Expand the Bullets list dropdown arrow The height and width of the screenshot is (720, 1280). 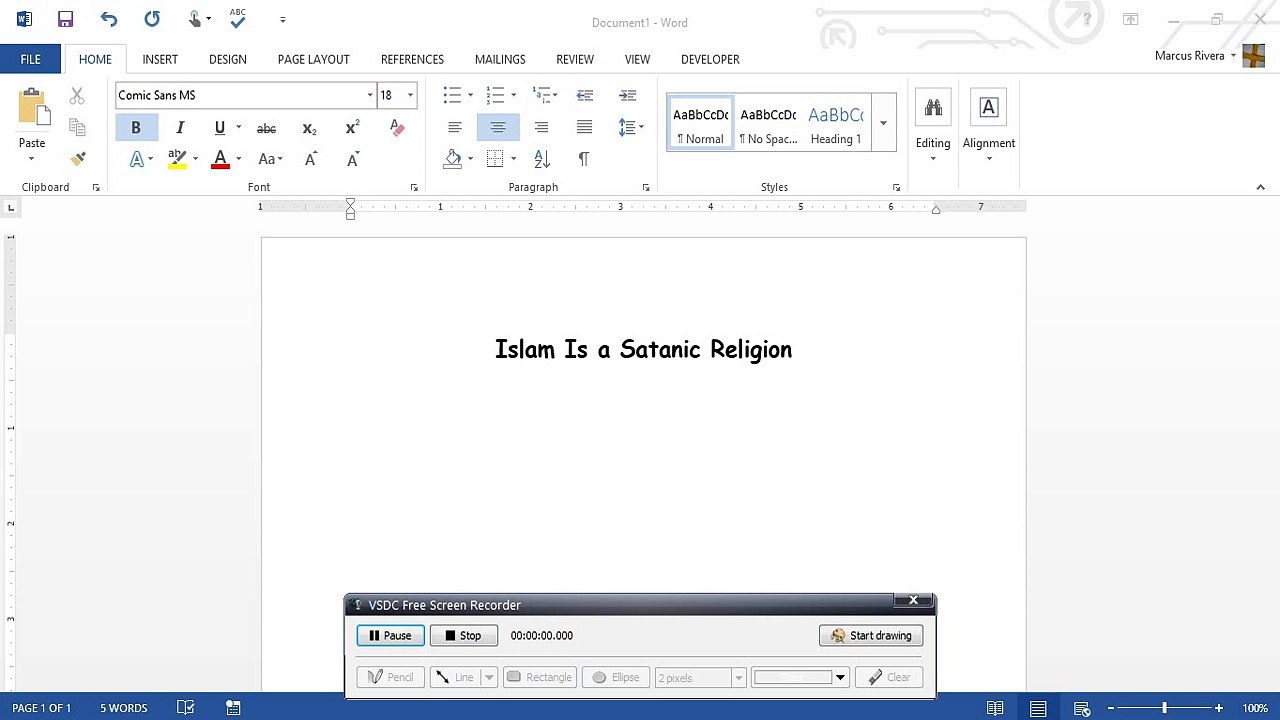tap(470, 95)
